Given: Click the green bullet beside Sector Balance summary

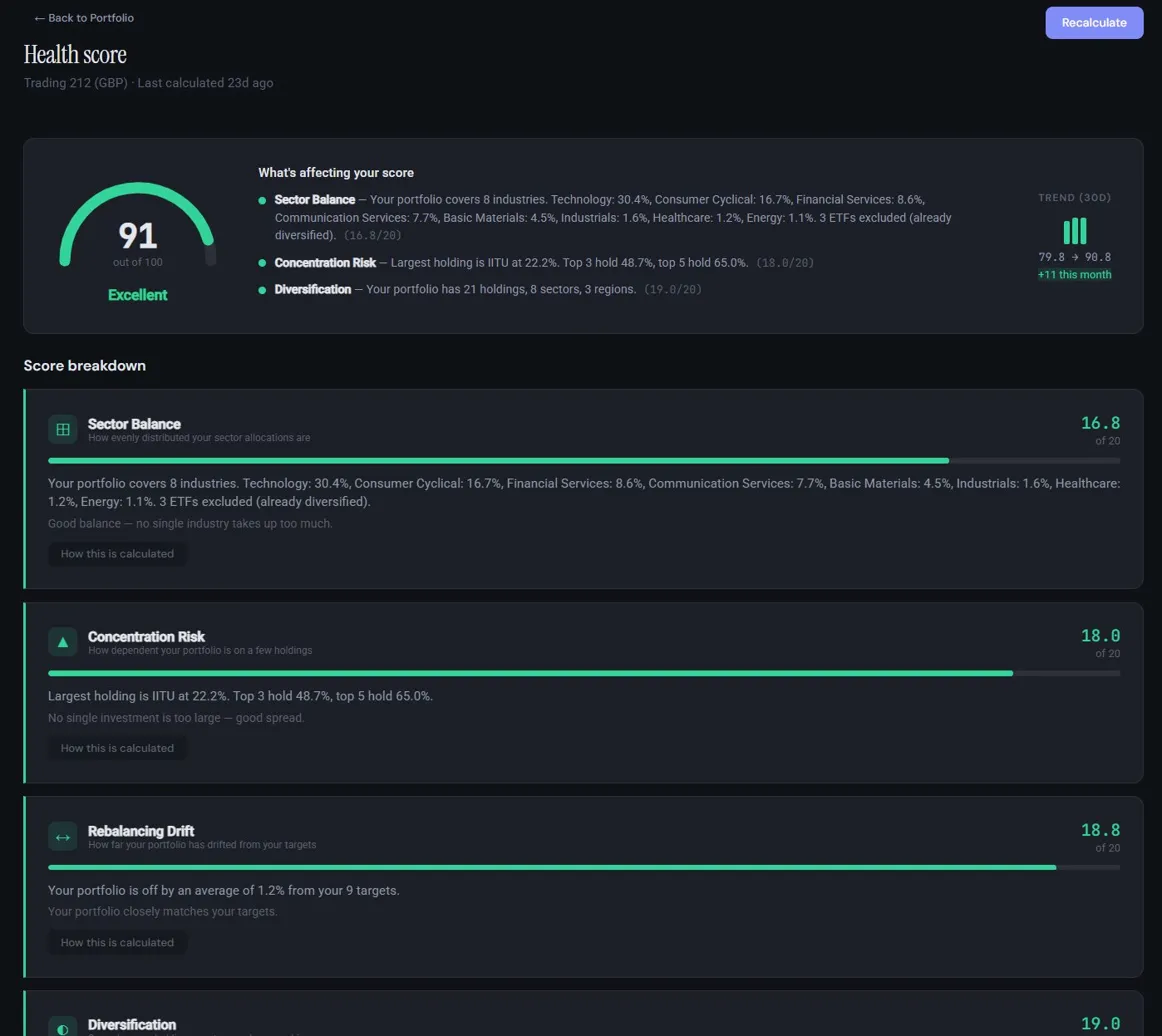Looking at the screenshot, I should (x=263, y=200).
